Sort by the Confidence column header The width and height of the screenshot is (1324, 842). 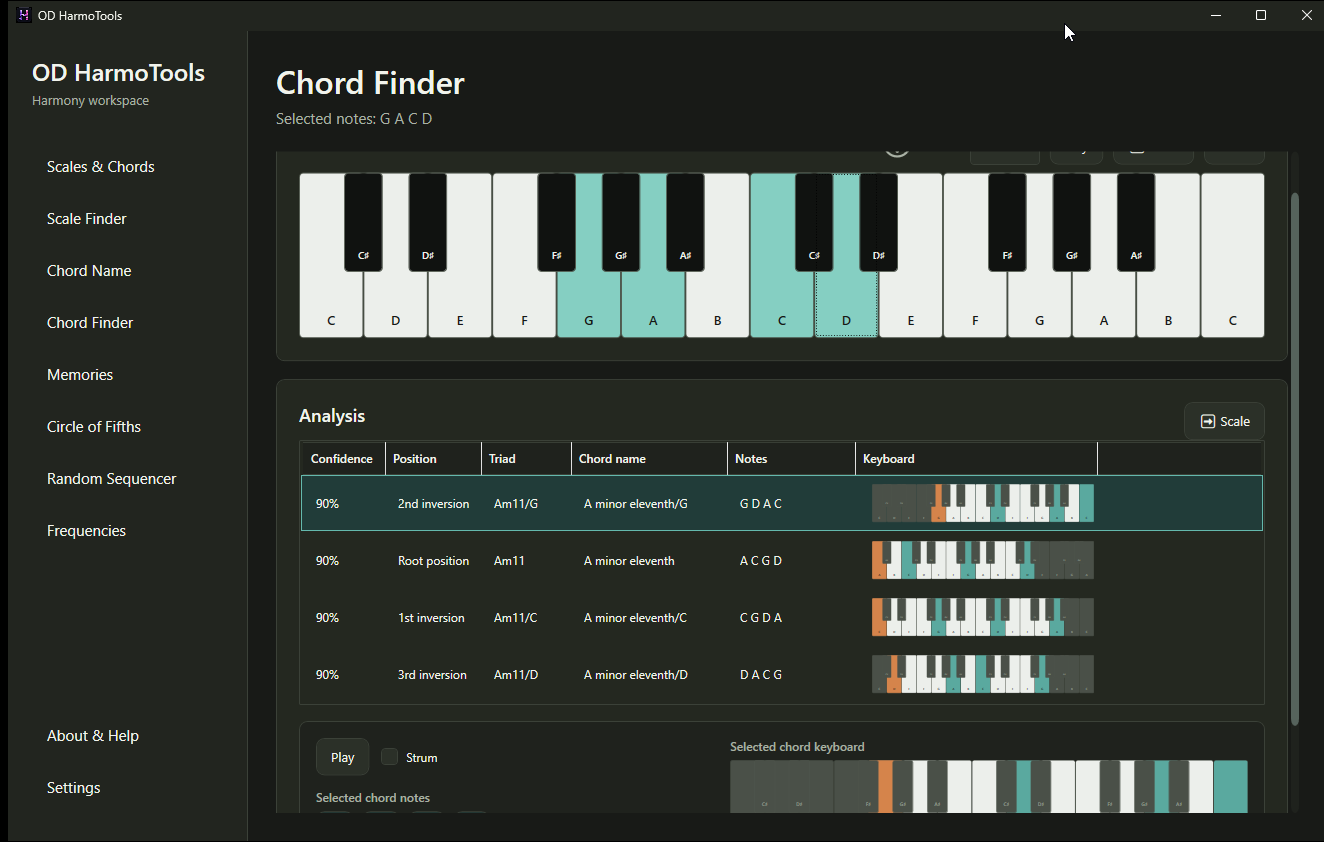pos(343,459)
